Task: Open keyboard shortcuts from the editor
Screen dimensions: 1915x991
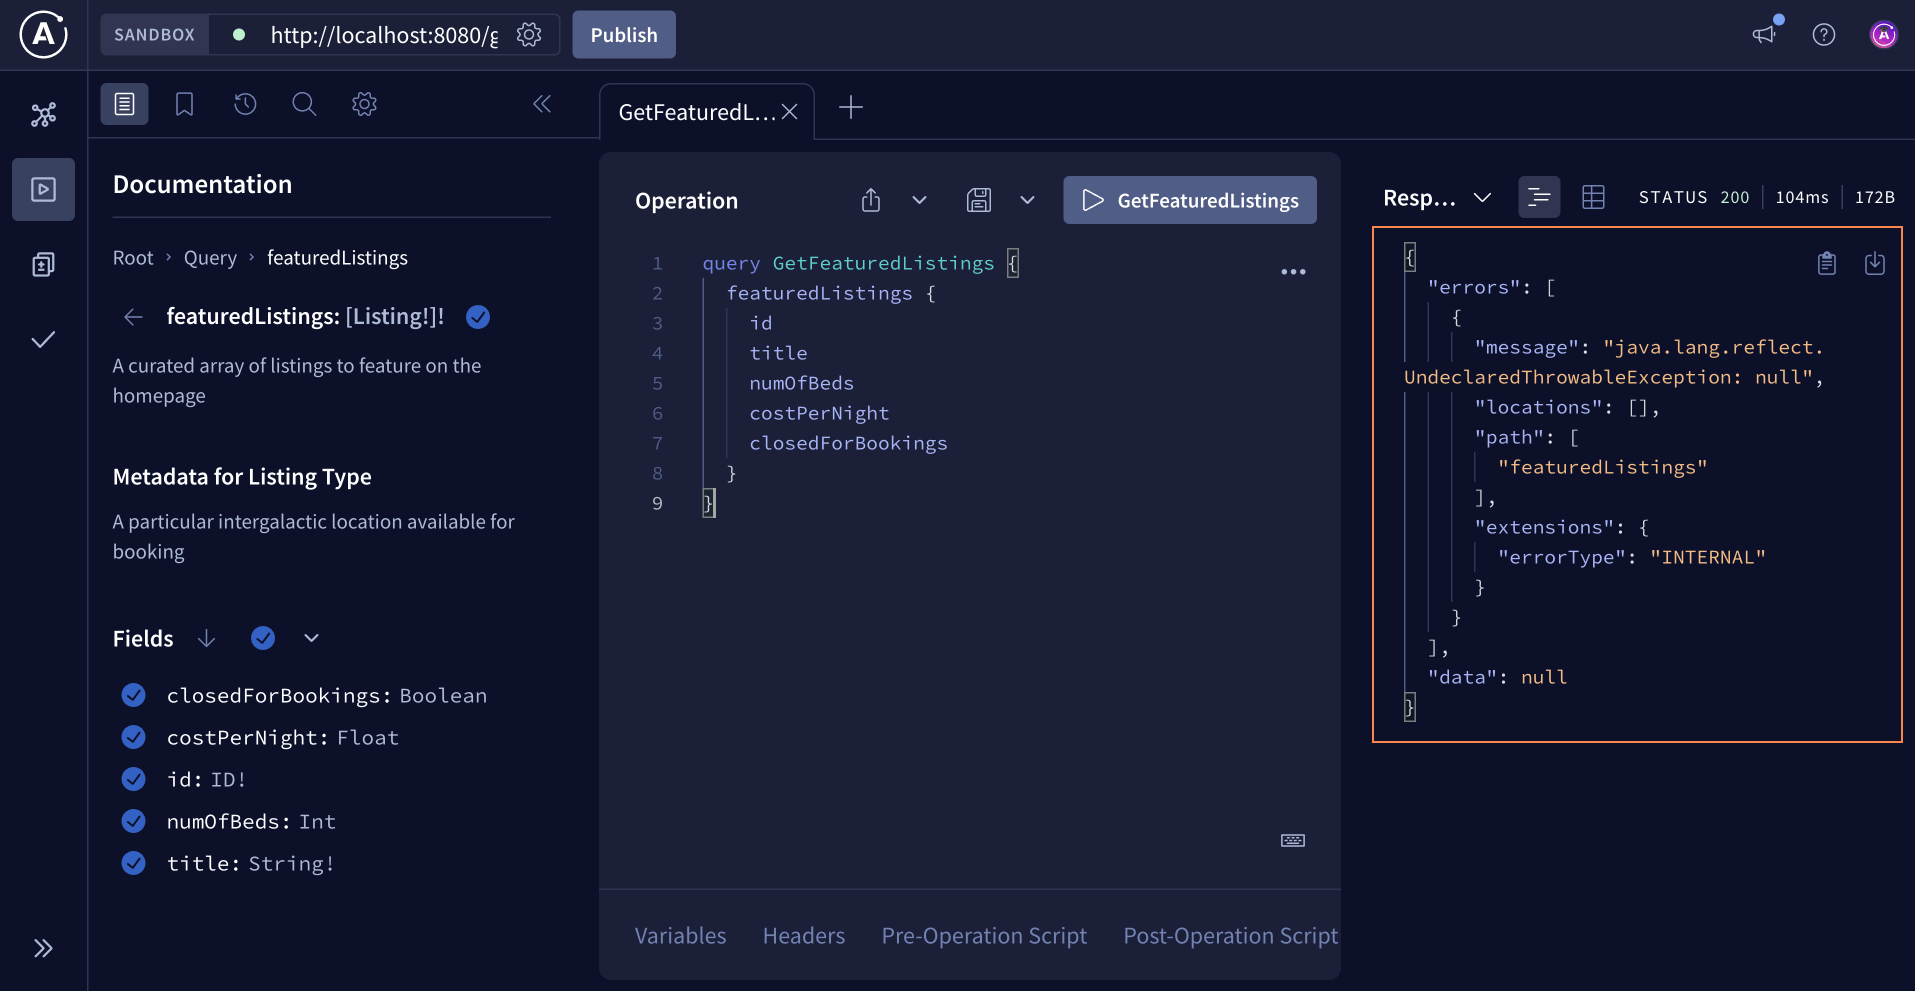Action: tap(1292, 841)
